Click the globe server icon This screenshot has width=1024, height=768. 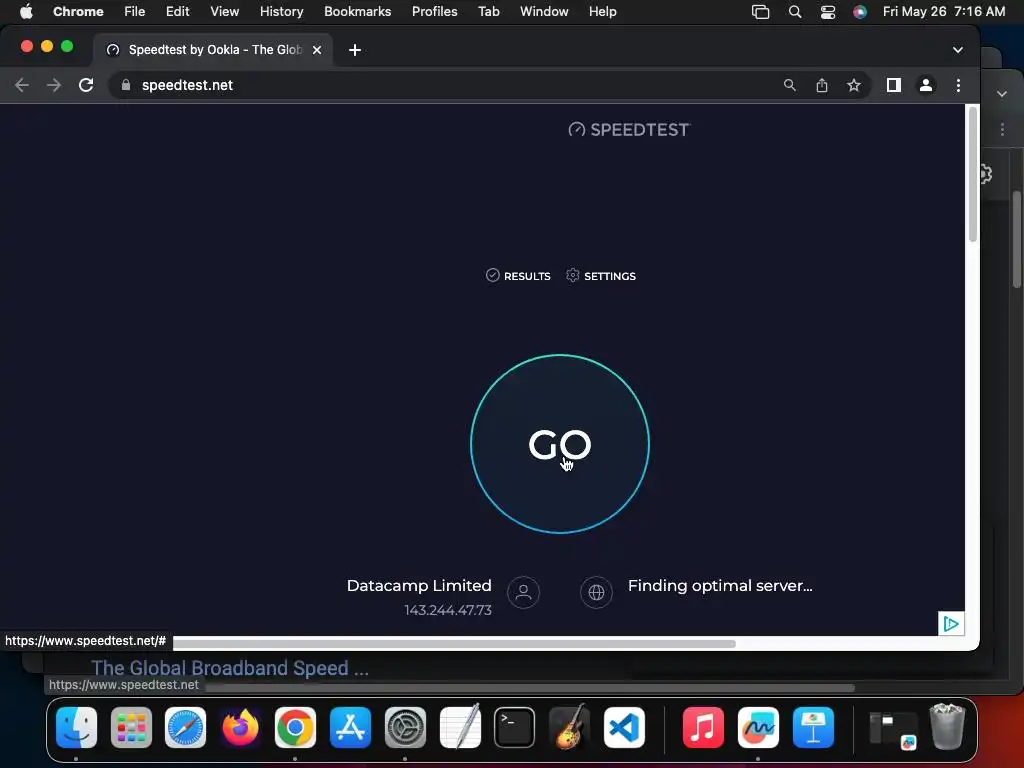point(596,592)
